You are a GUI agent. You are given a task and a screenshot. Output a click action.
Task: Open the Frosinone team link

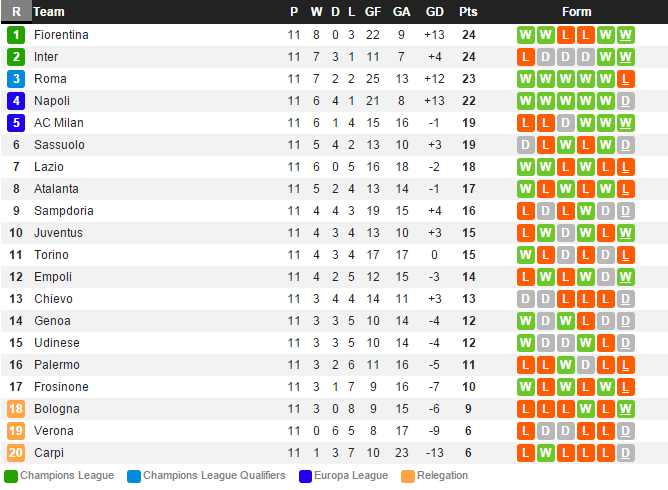[61, 387]
